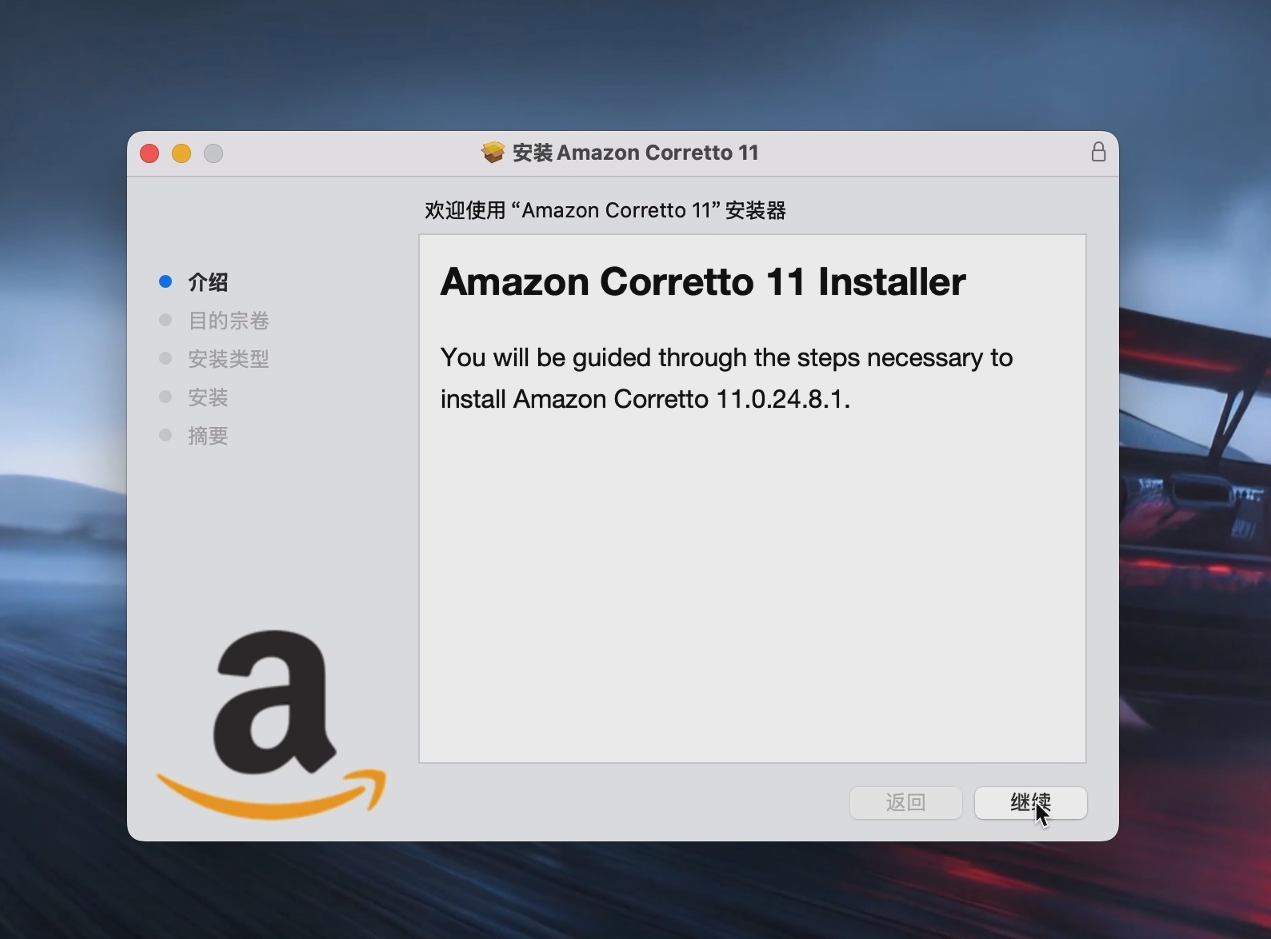Click the gray bullet next to 摘要
This screenshot has height=939, width=1271.
pyautogui.click(x=166, y=435)
